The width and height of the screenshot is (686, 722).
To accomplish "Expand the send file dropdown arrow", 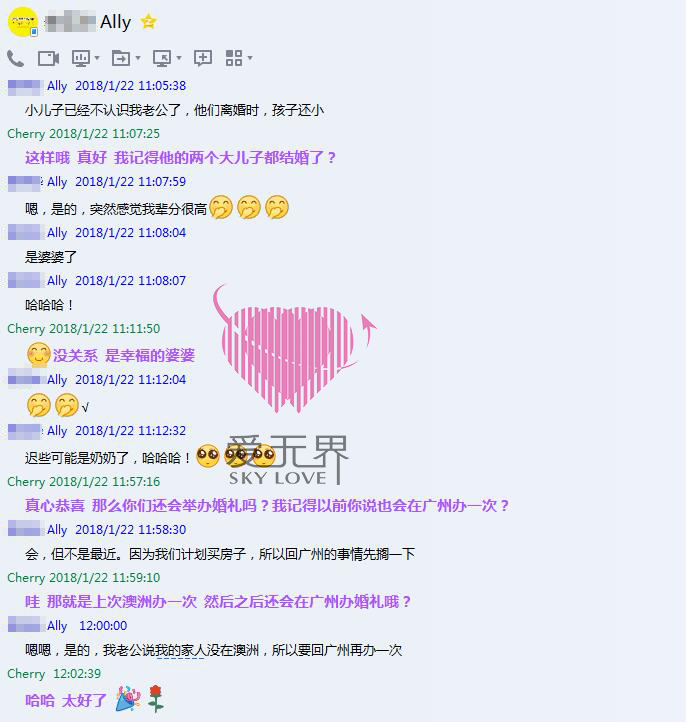I will (137, 58).
